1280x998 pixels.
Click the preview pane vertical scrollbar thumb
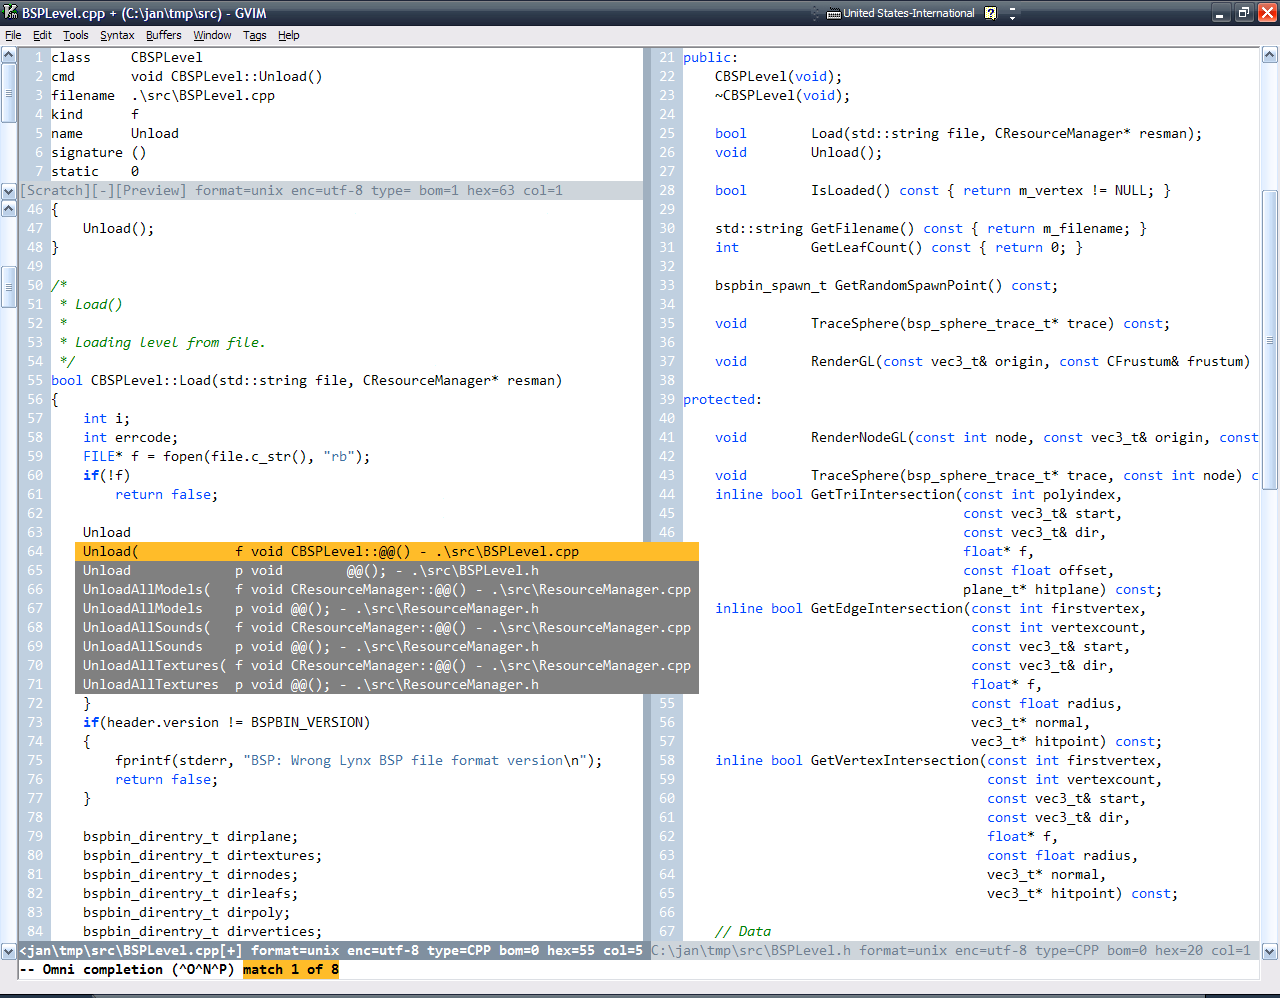click(x=9, y=95)
